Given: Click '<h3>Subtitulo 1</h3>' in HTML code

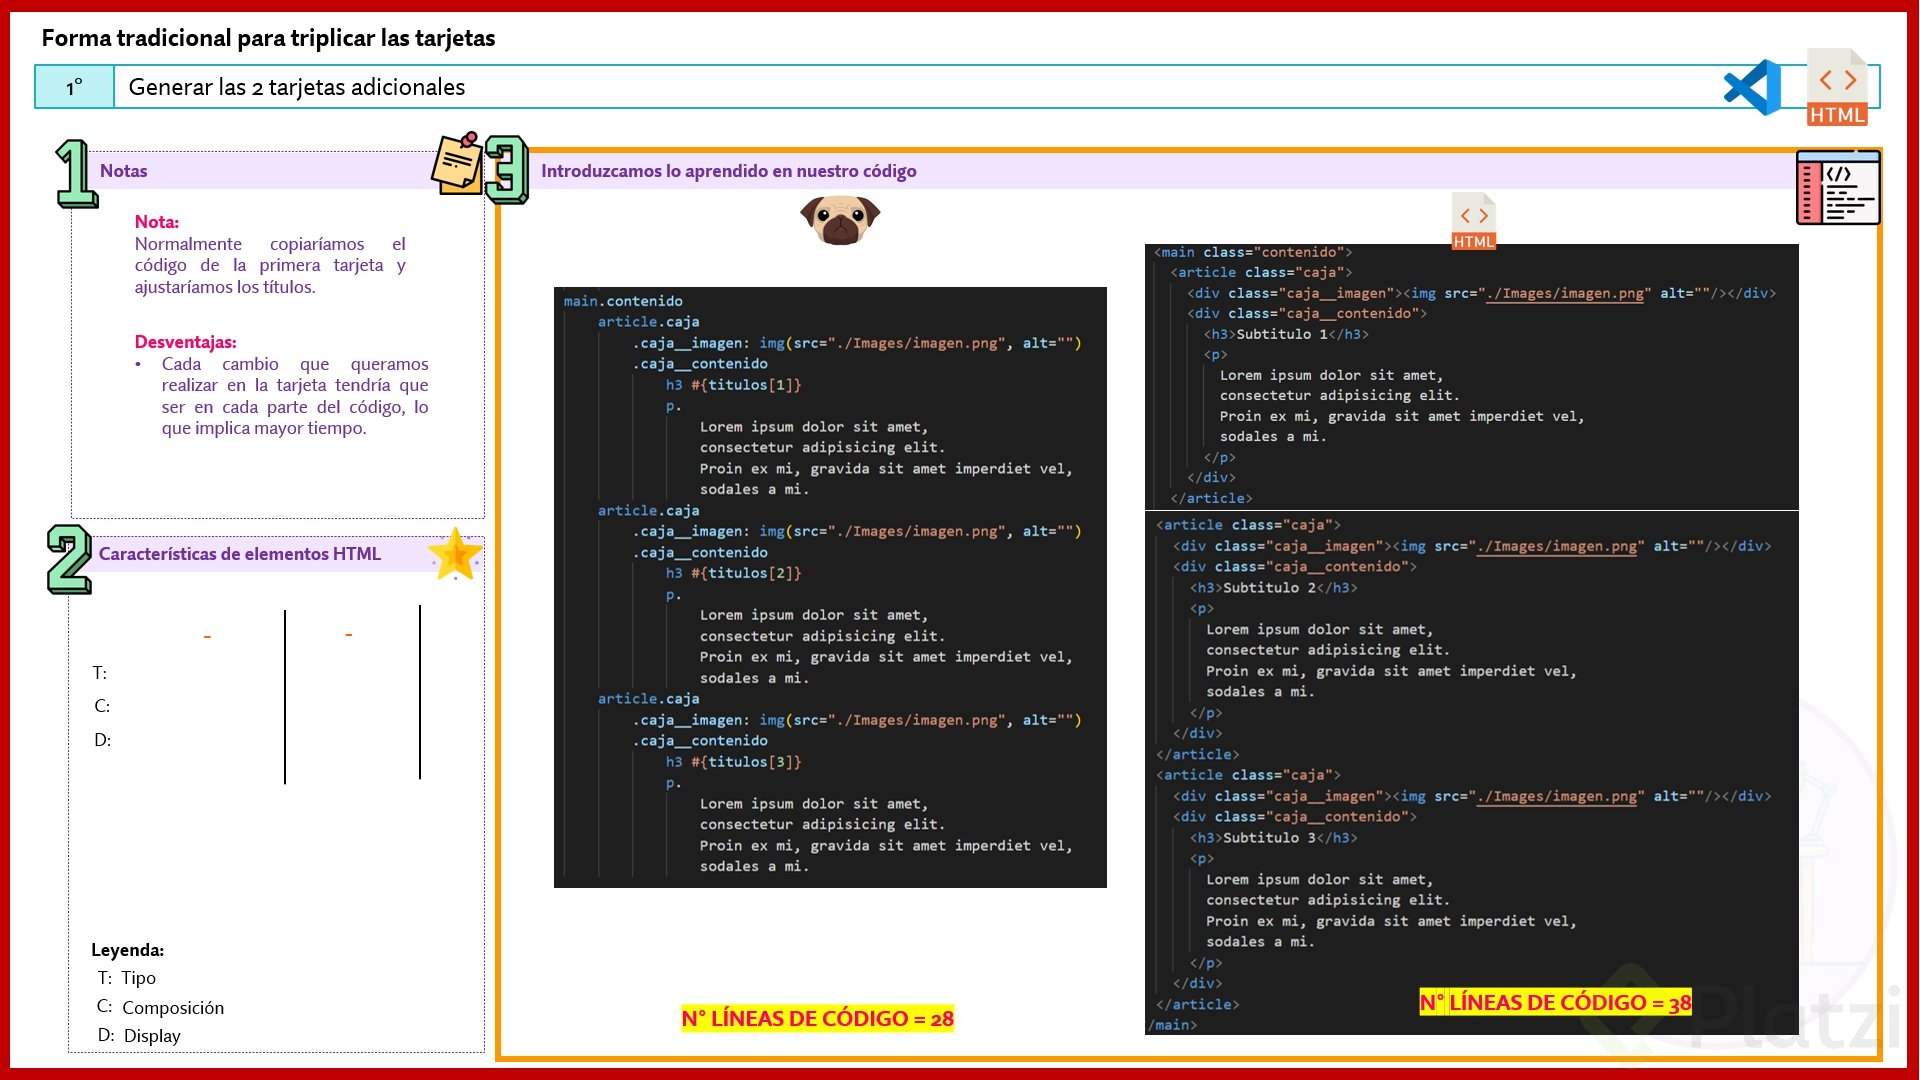Looking at the screenshot, I should (1286, 334).
